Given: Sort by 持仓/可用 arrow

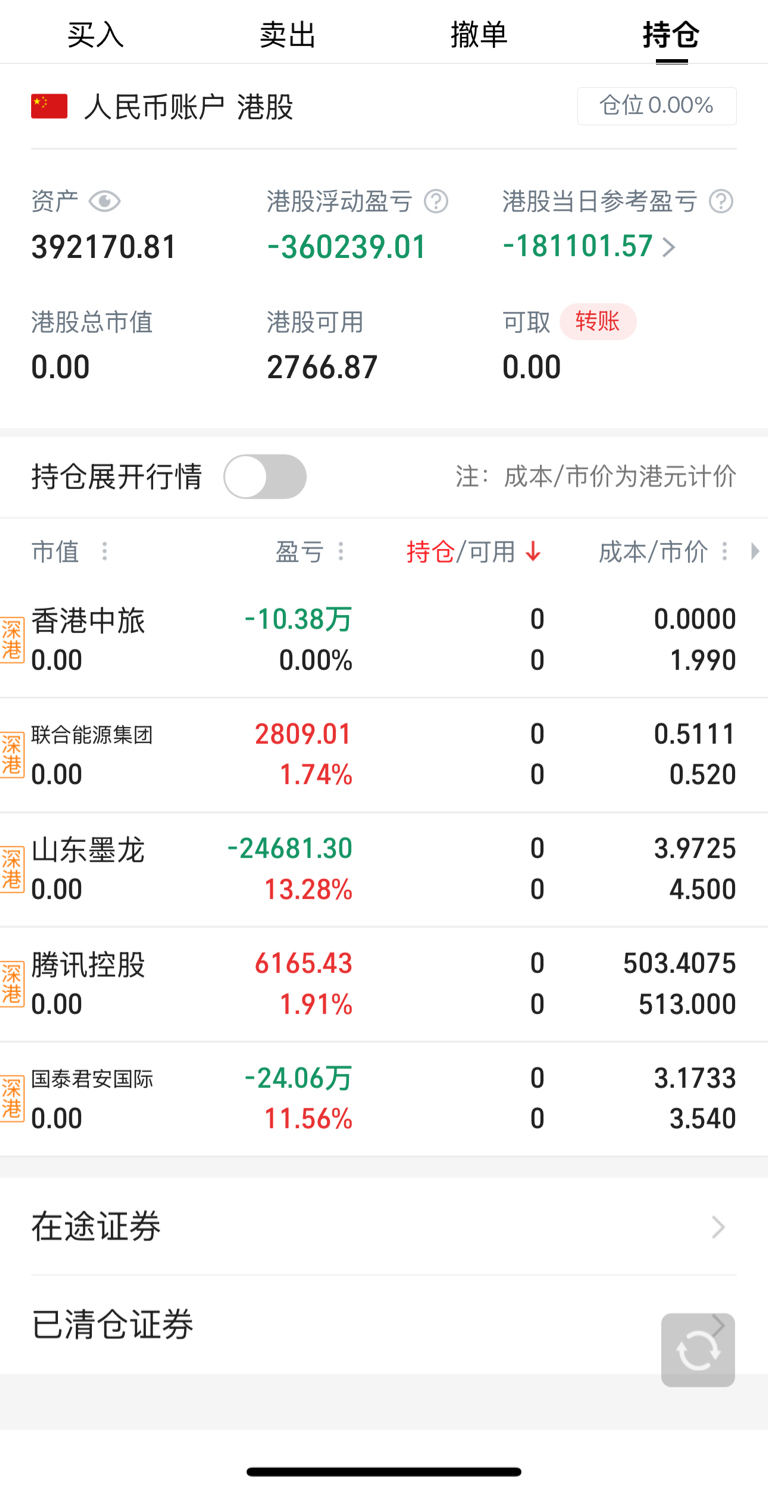Looking at the screenshot, I should click(x=533, y=552).
